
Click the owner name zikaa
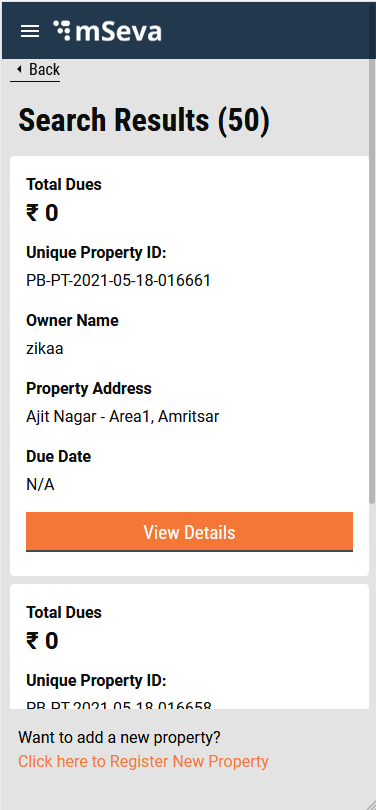click(44, 349)
